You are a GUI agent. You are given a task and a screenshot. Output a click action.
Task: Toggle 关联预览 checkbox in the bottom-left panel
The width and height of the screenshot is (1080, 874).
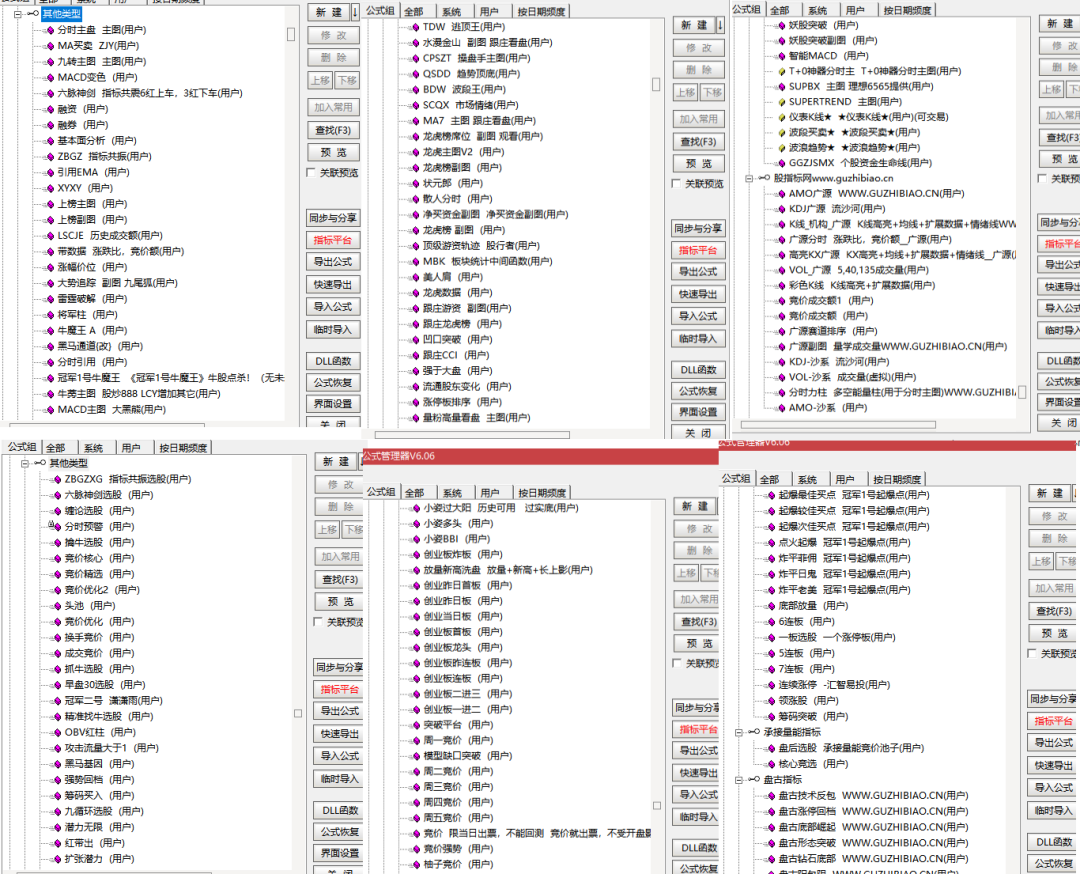(318, 622)
